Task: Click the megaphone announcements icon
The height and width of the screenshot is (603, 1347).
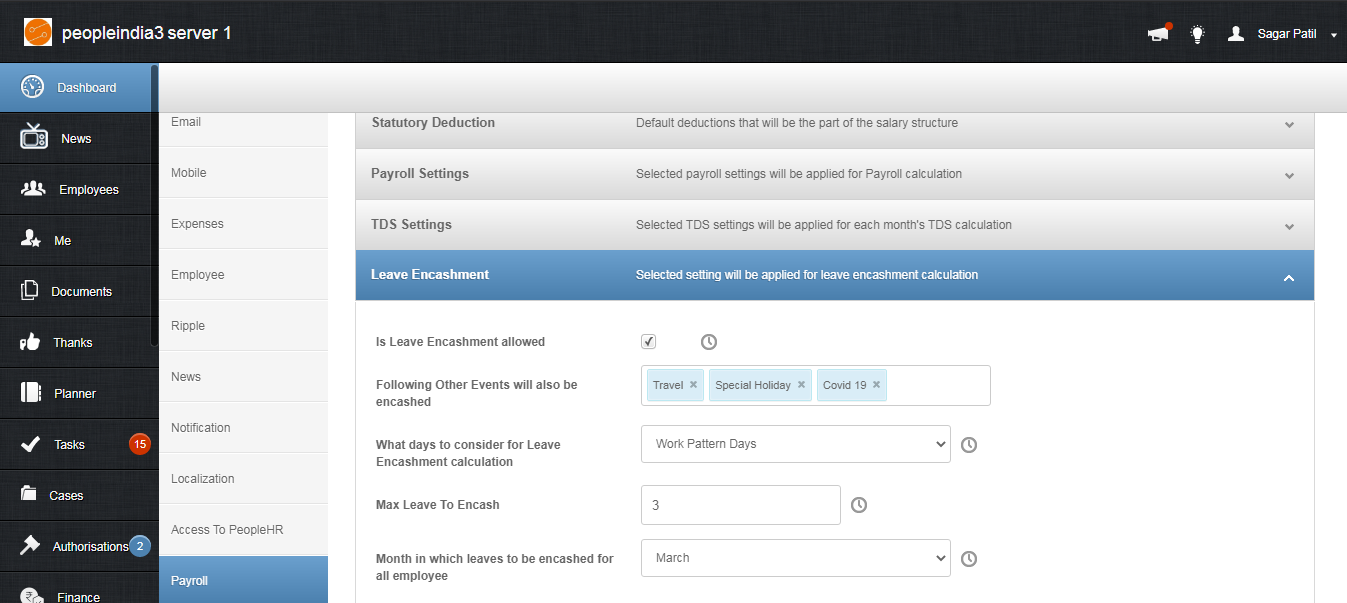Action: [x=1158, y=33]
